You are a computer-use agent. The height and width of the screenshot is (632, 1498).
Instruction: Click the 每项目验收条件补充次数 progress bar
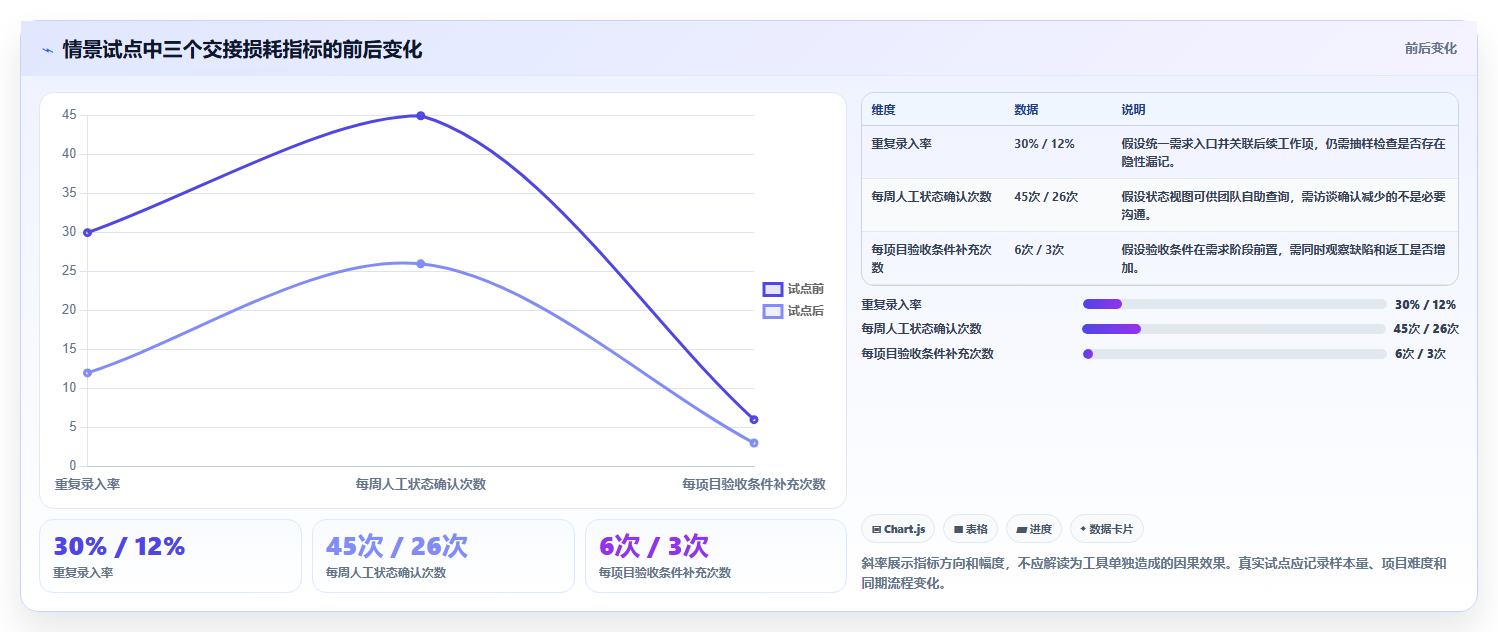tap(1235, 354)
